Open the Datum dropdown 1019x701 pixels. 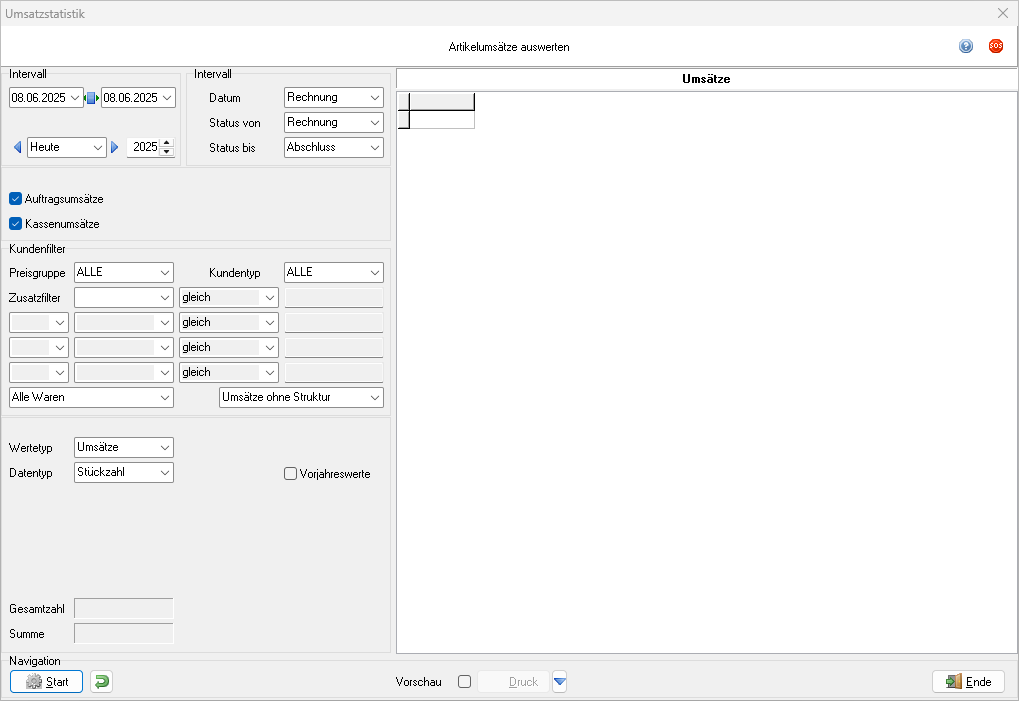coord(374,98)
